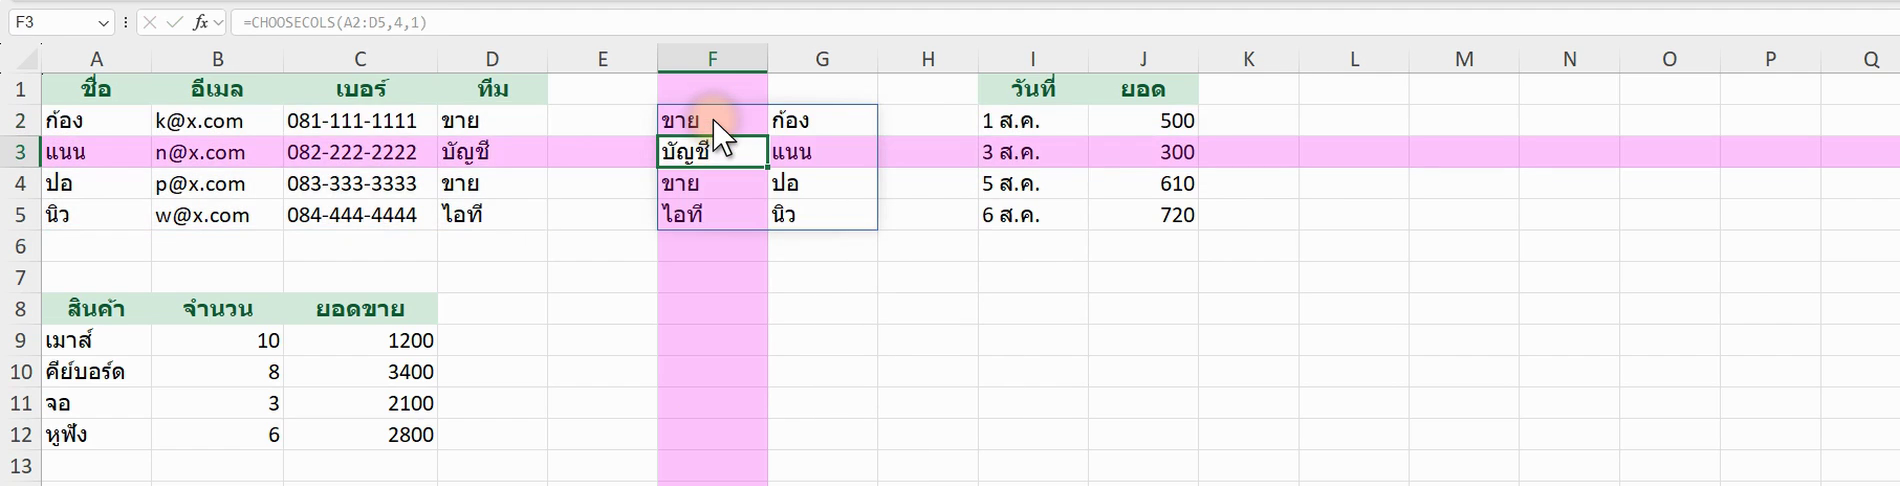Click result cell ไอที in column F
Viewport: 1900px width, 486px height.
point(712,215)
